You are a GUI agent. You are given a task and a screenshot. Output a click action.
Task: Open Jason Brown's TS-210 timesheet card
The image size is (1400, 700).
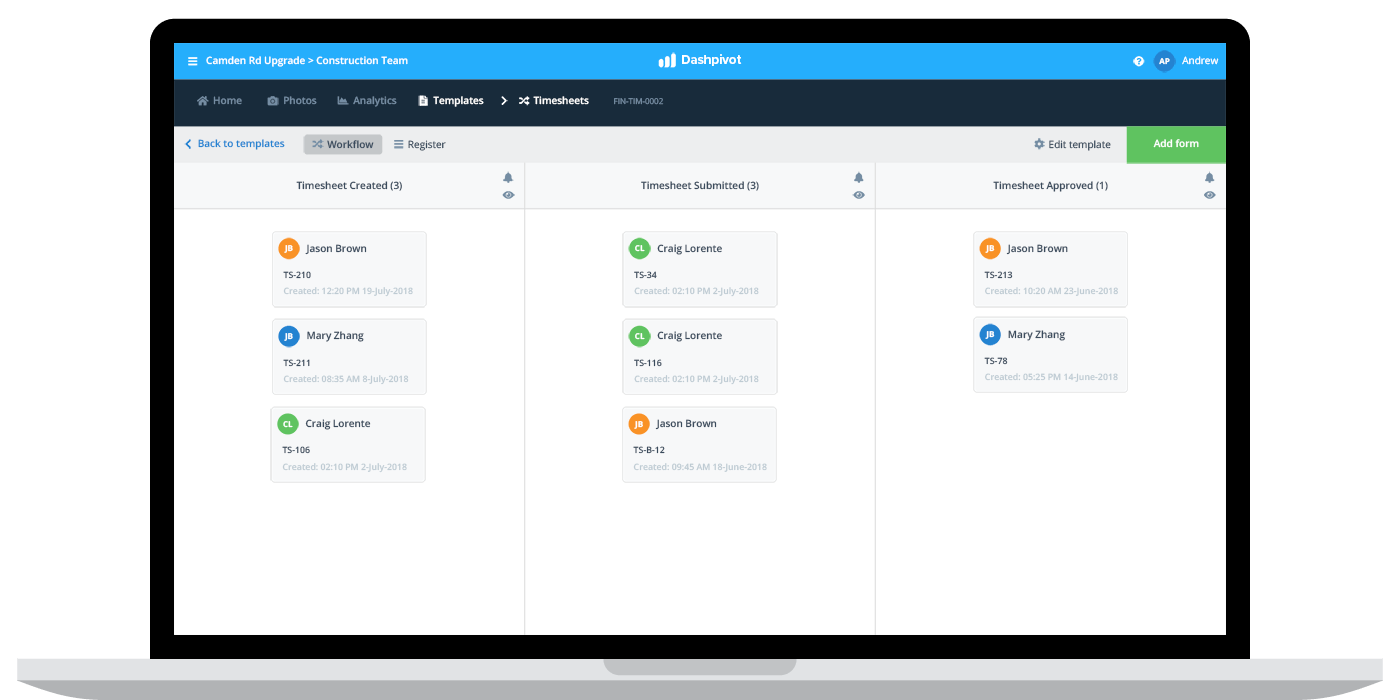click(348, 268)
